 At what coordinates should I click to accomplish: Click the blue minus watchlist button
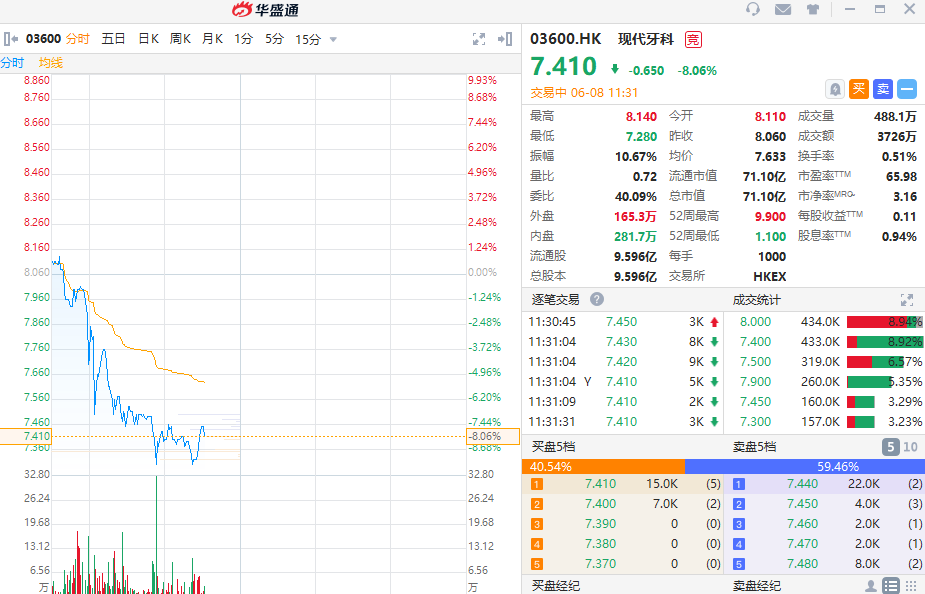point(907,89)
